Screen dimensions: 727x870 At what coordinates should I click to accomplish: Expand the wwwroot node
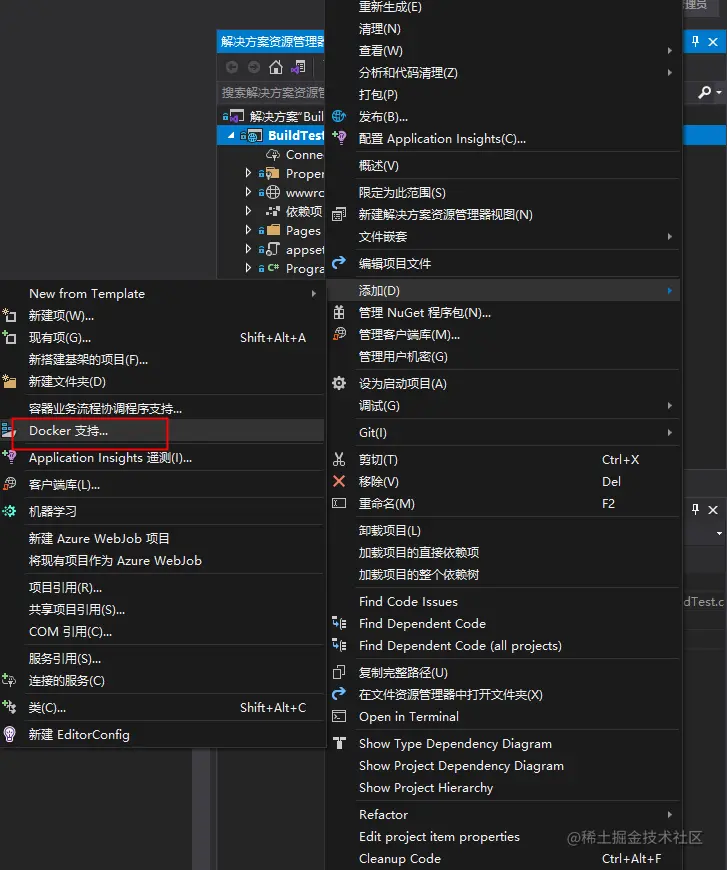pos(248,192)
